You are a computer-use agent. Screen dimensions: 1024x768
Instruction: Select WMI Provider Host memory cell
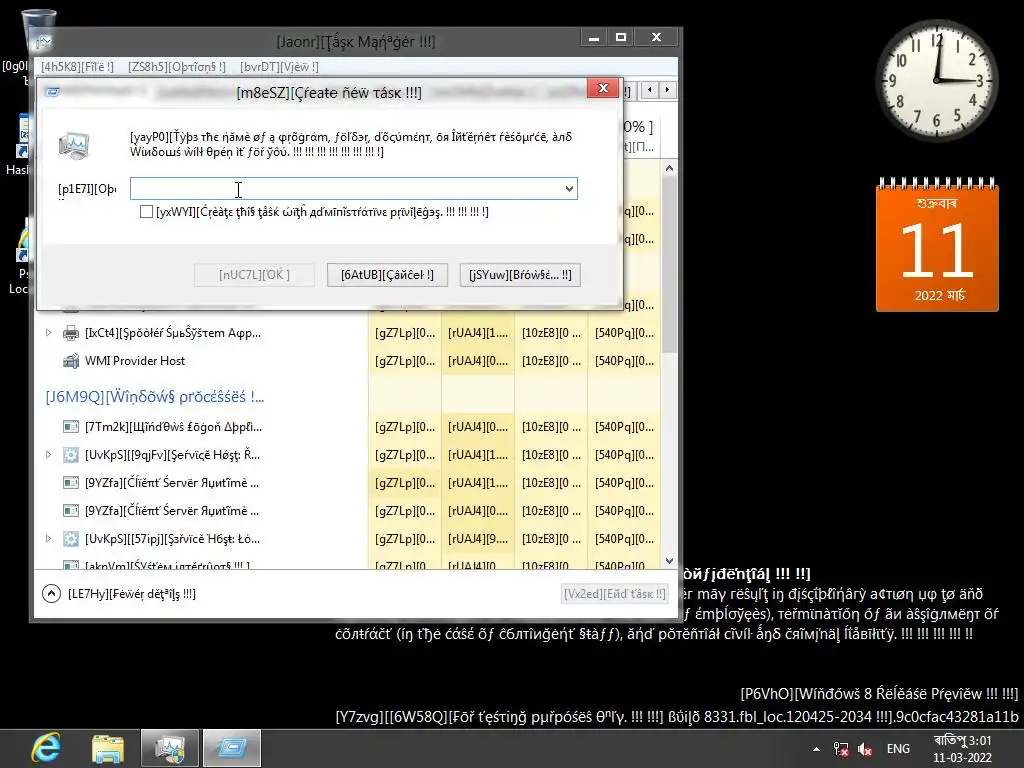[x=478, y=360]
